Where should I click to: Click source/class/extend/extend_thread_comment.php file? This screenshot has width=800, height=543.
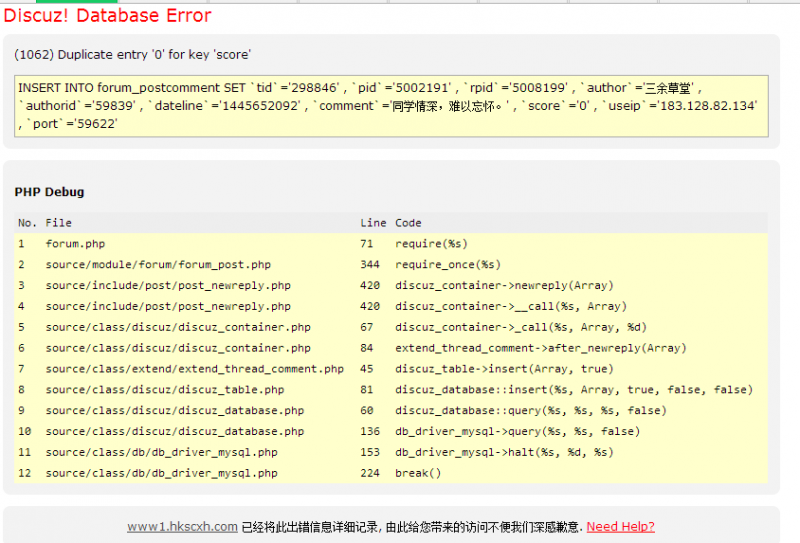(x=194, y=369)
